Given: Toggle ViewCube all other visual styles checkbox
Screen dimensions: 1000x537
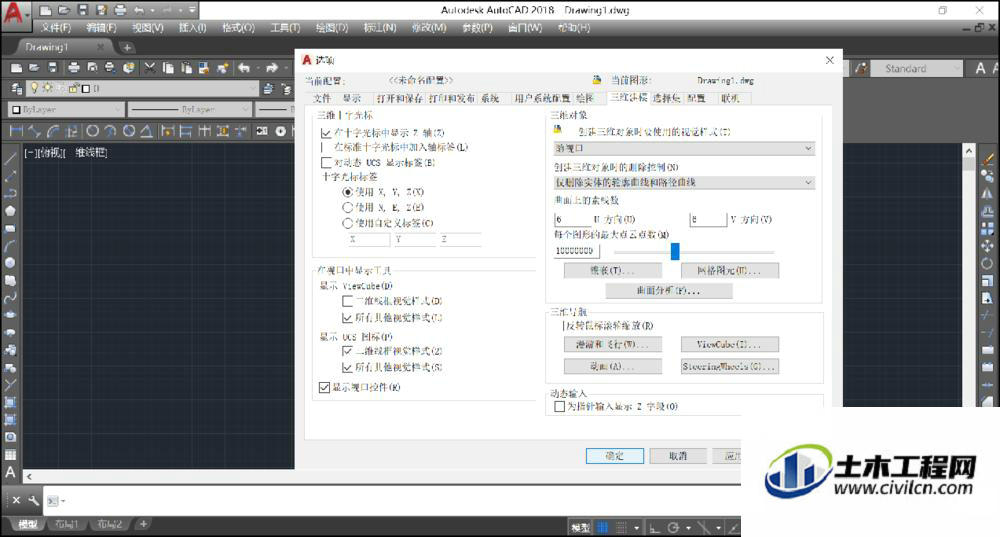Looking at the screenshot, I should pyautogui.click(x=348, y=317).
